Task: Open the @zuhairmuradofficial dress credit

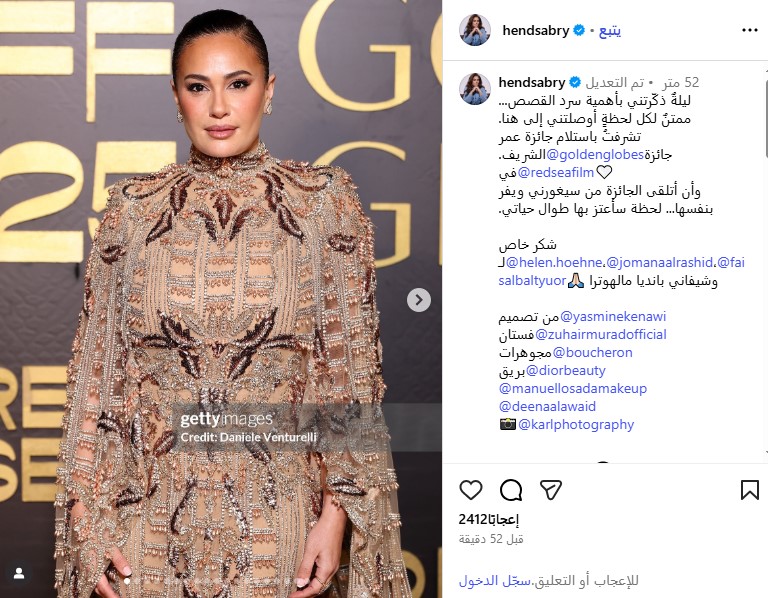Action: pos(600,335)
